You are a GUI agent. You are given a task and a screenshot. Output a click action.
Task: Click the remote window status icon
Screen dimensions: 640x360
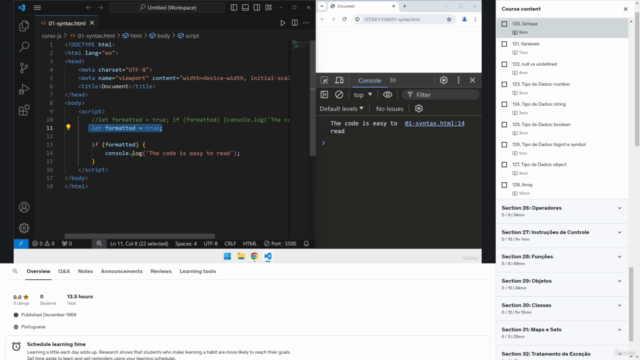pyautogui.click(x=21, y=244)
